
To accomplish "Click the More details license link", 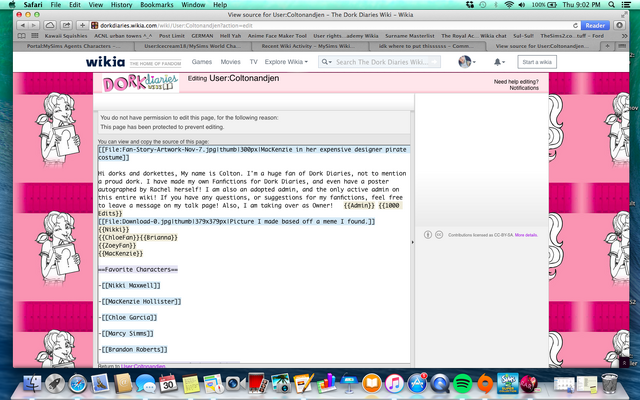I will pyautogui.click(x=526, y=235).
